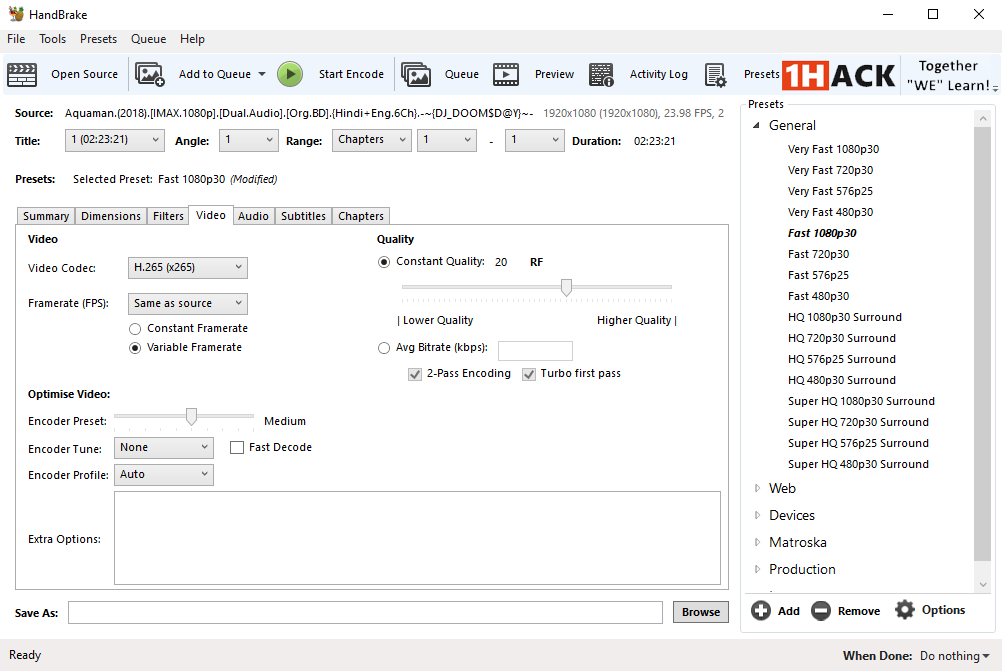1002x671 pixels.
Task: Select the Constant Framerate radio button
Action: [x=135, y=328]
